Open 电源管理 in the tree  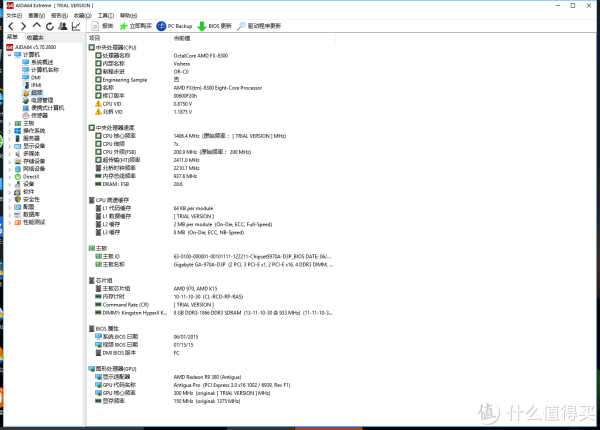(38, 100)
